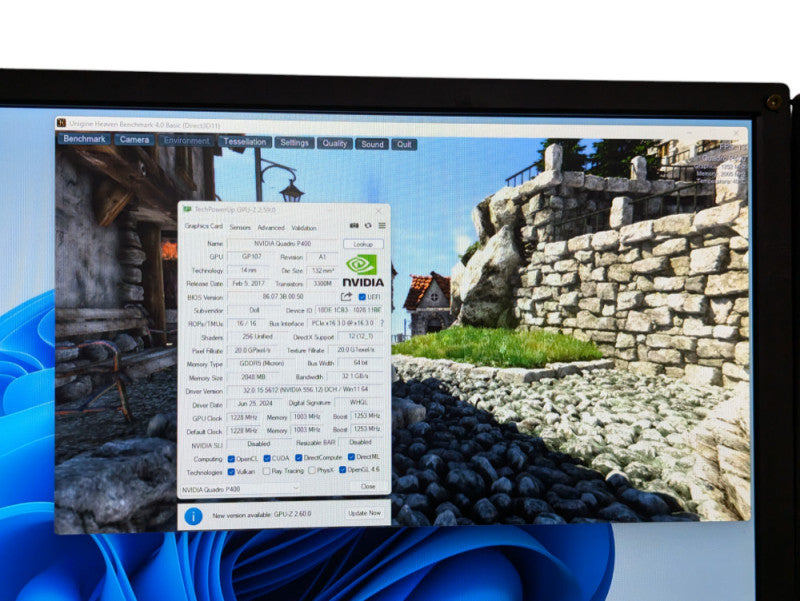Image resolution: width=800 pixels, height=601 pixels.
Task: Click the Driver Version field
Action: (x=305, y=390)
